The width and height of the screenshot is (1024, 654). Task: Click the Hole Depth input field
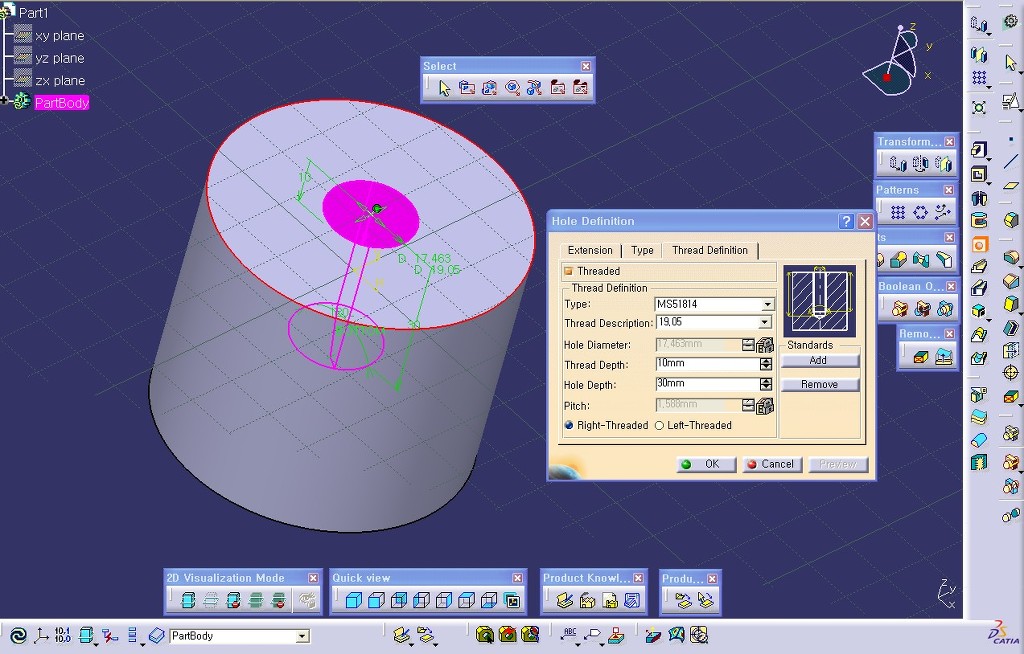coord(706,385)
